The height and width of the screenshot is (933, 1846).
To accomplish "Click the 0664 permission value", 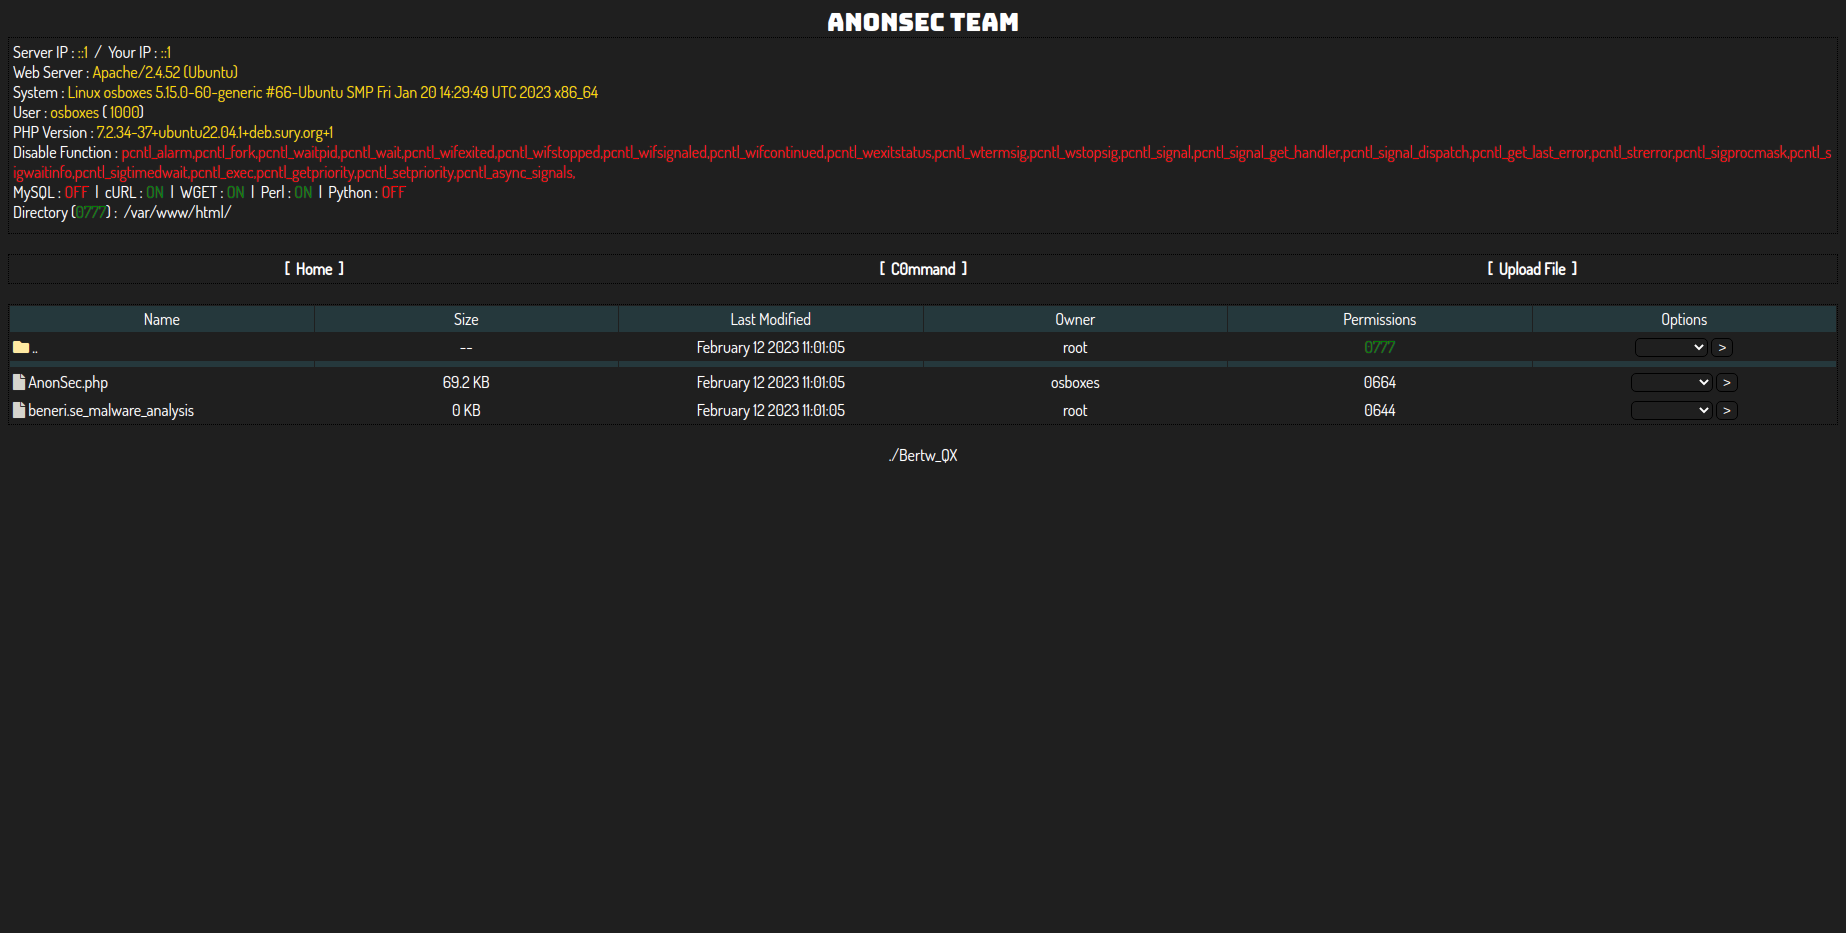I will pos(1379,382).
